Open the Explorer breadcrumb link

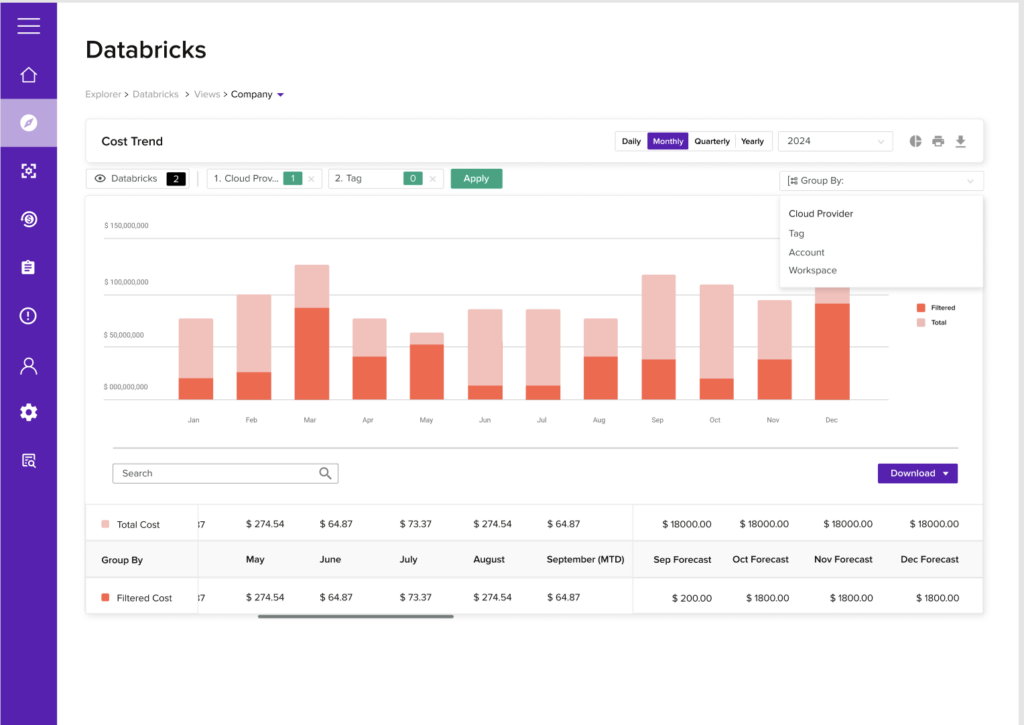pos(103,95)
